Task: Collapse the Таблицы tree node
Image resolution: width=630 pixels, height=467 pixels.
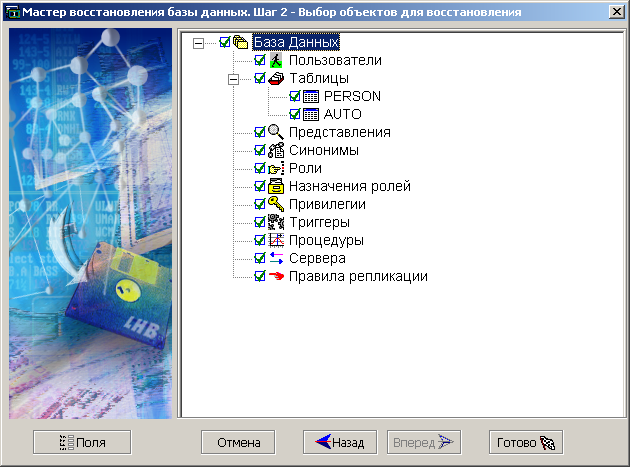Action: (234, 79)
